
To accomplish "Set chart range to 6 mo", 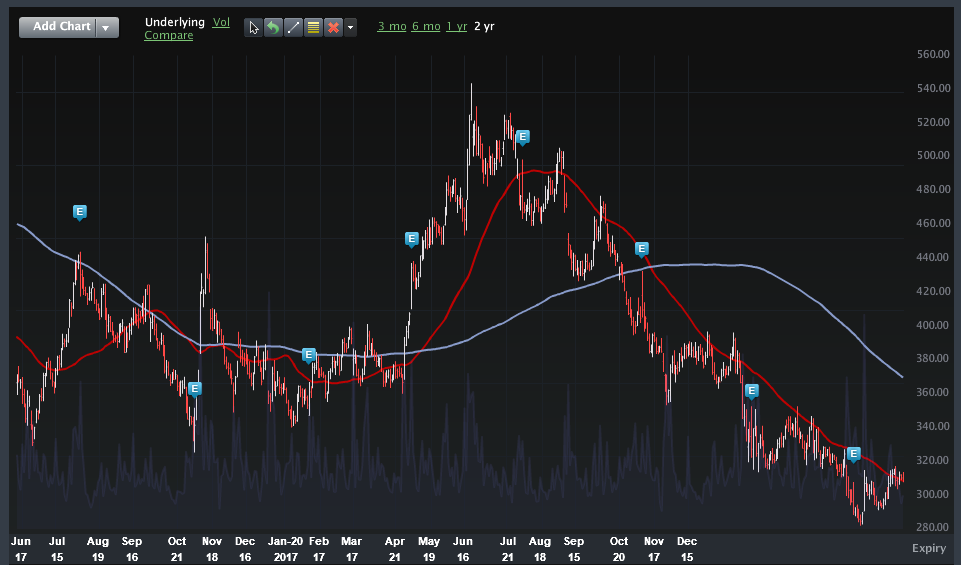I will [426, 26].
